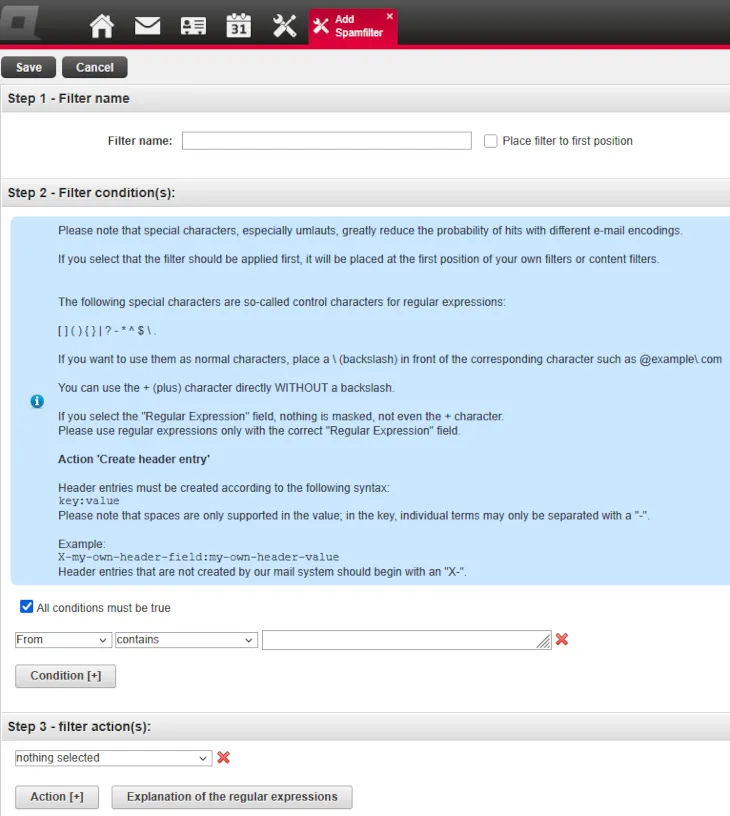Image resolution: width=730 pixels, height=816 pixels.
Task: Open the From header field dropdown
Action: coord(63,640)
